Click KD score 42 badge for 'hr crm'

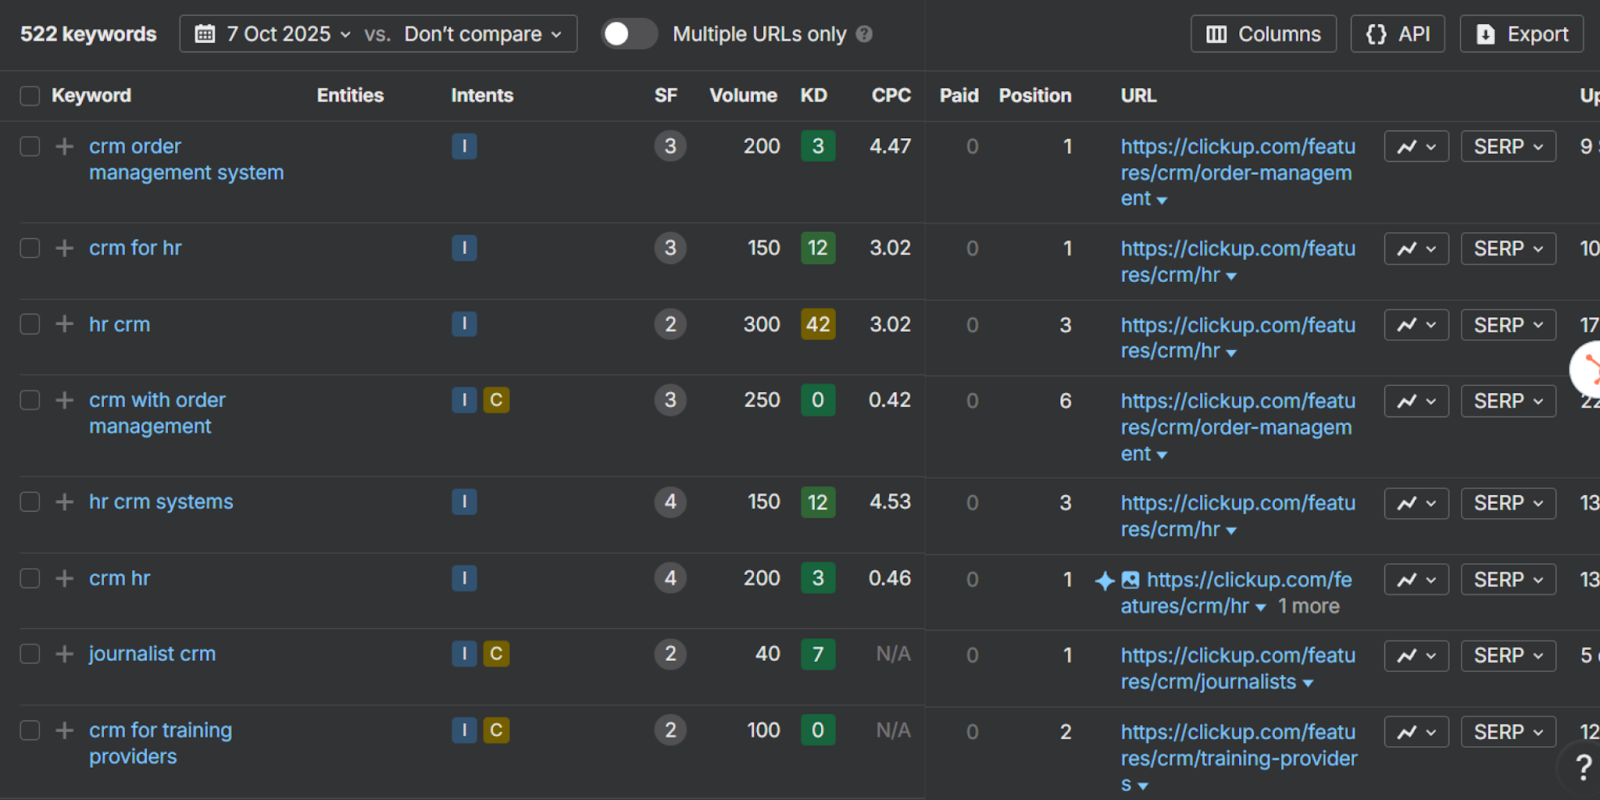818,324
